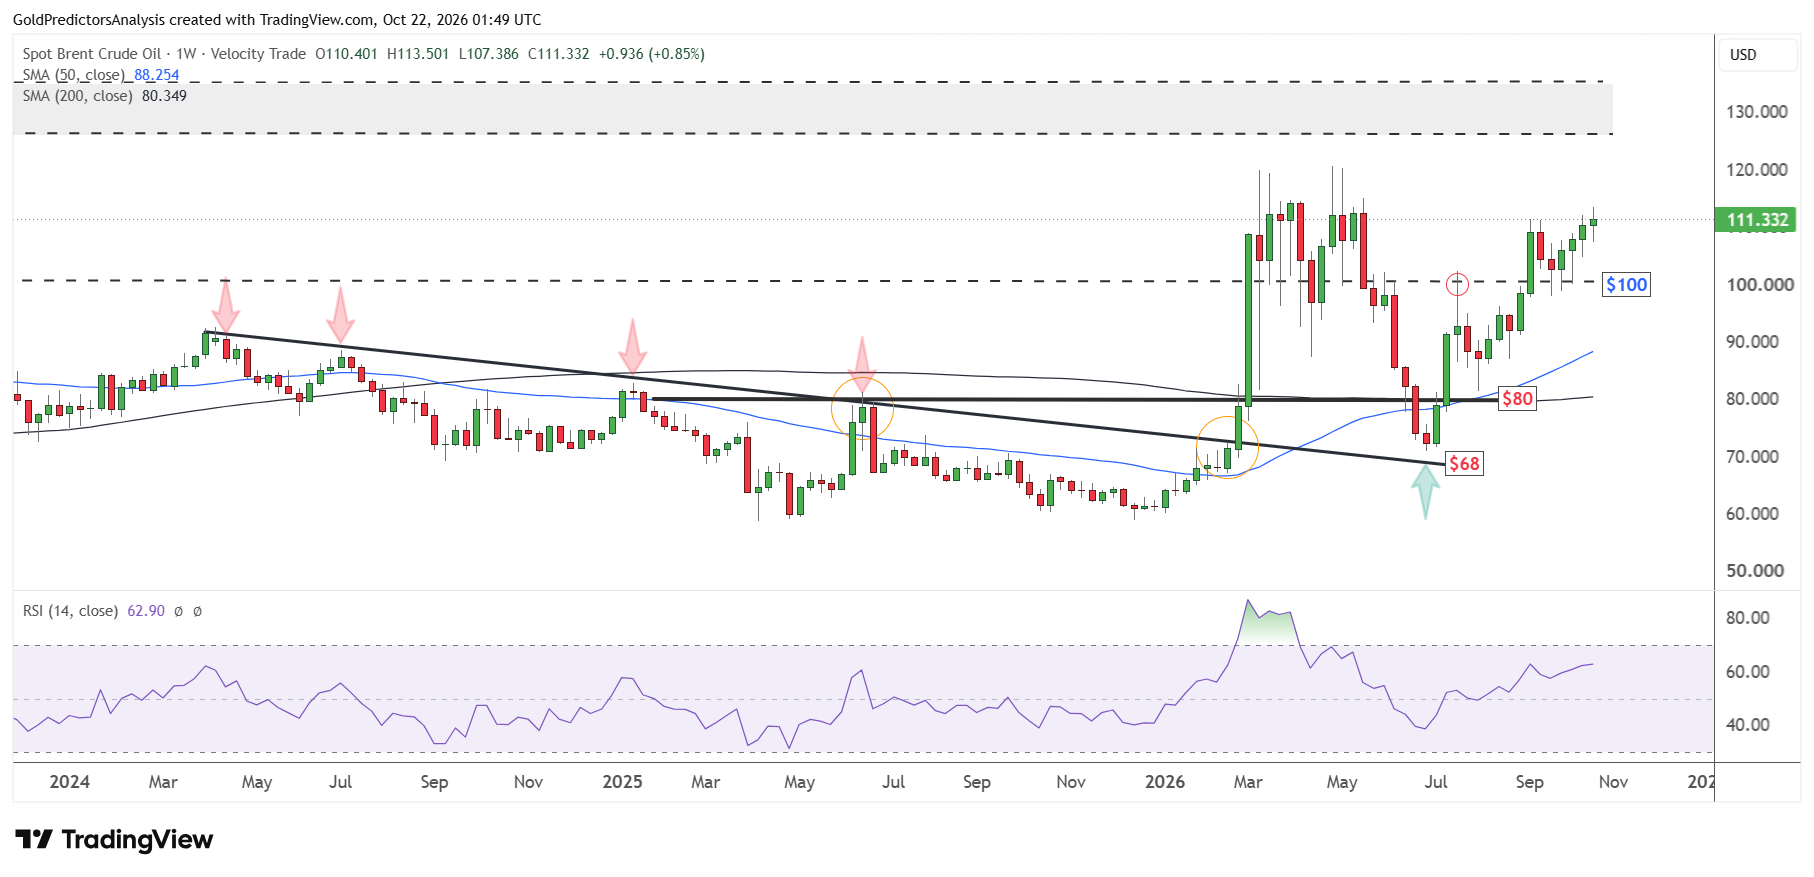Click the 2025 time axis label
This screenshot has height=877, width=1814.
click(x=622, y=782)
